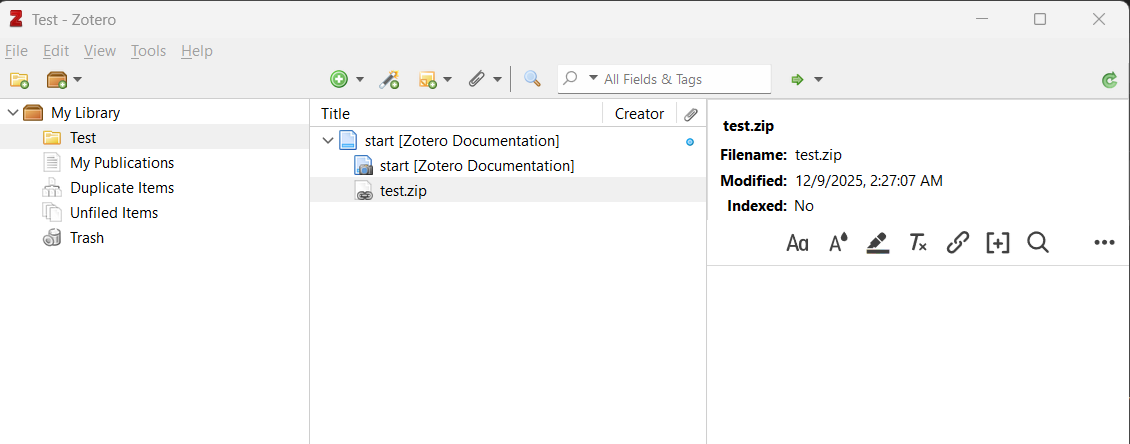Open the New Note dropdown arrow

448,79
